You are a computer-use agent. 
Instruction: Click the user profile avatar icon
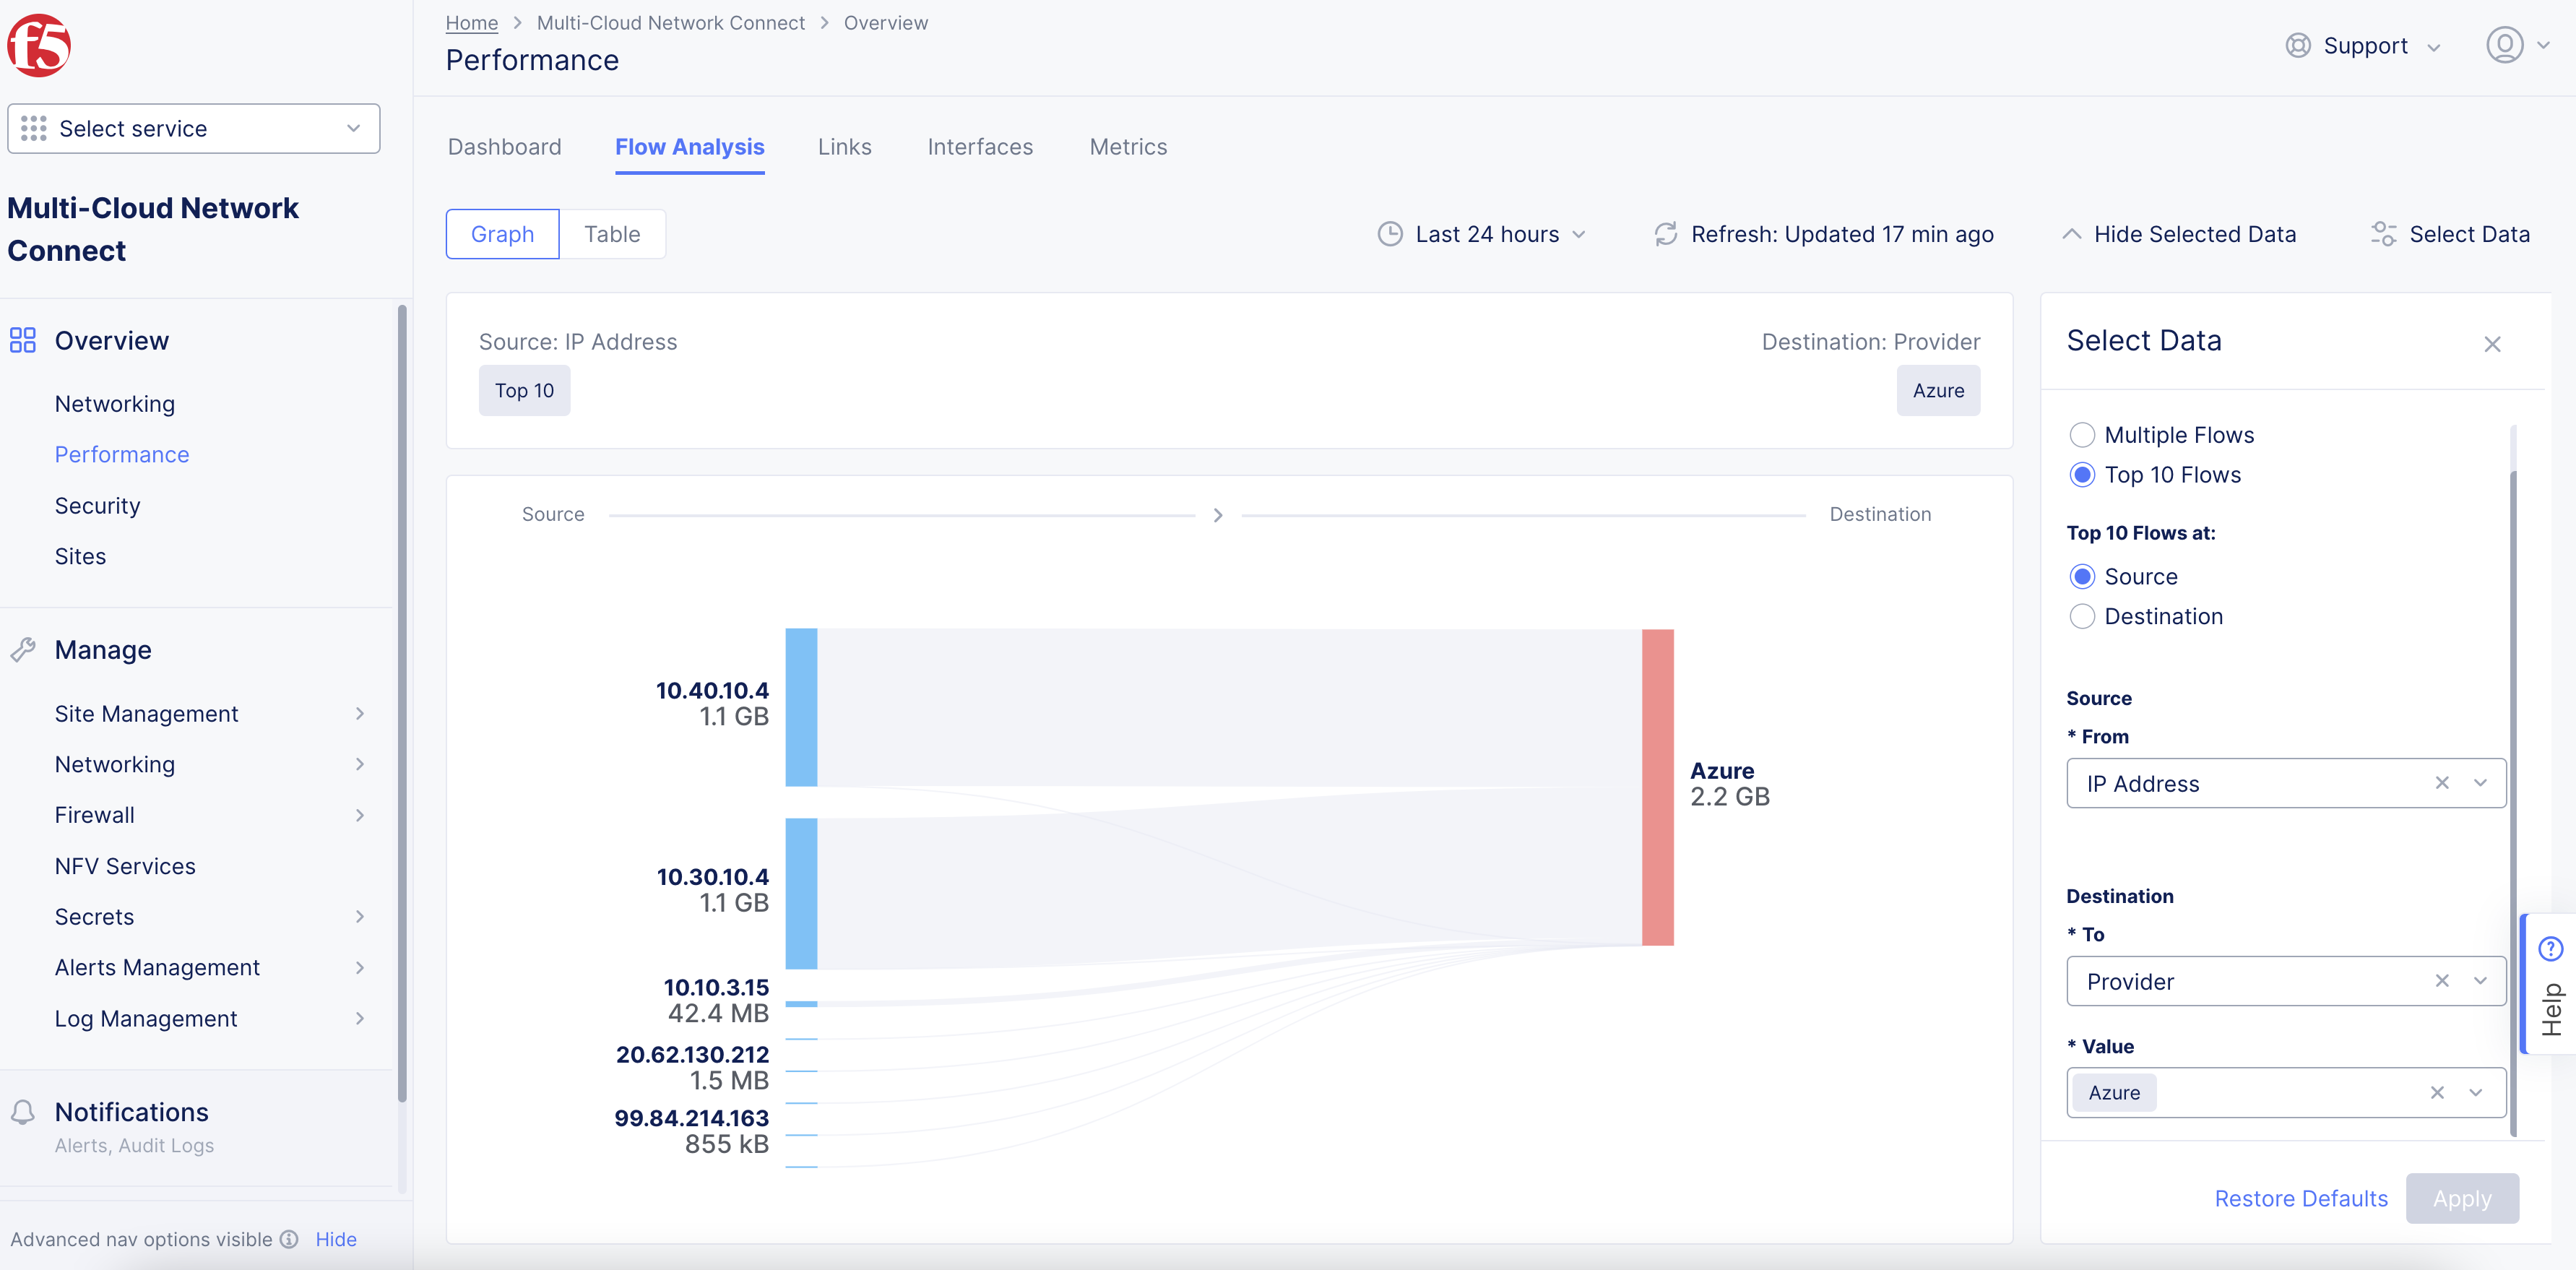coord(2504,46)
